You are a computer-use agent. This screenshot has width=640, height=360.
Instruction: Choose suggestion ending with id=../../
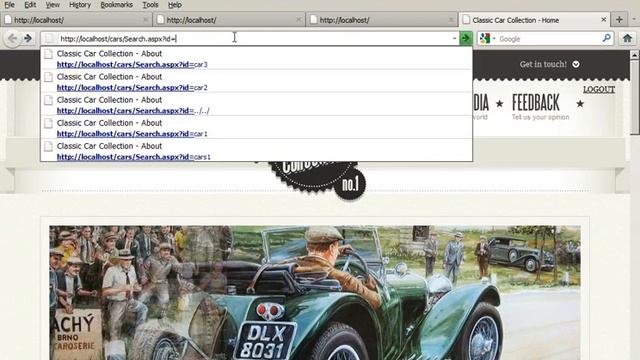tap(256, 104)
